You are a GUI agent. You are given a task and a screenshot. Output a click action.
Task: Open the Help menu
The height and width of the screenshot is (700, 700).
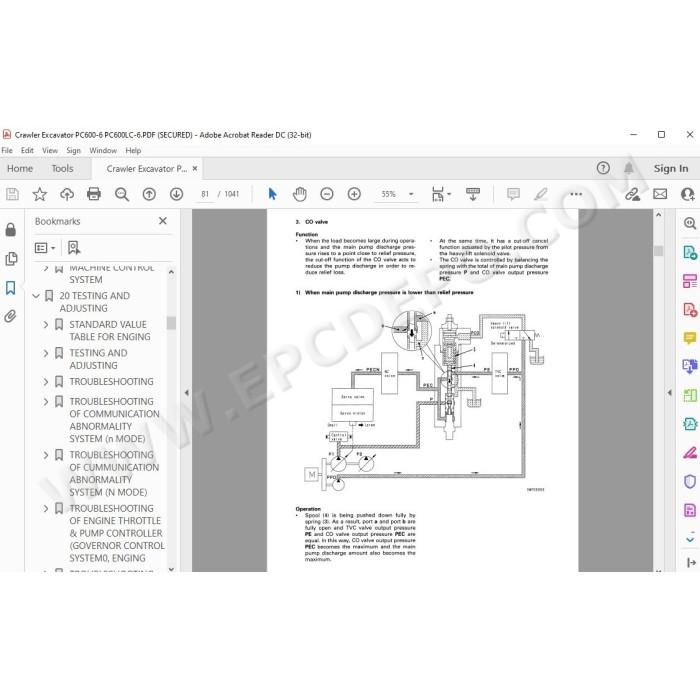click(133, 150)
